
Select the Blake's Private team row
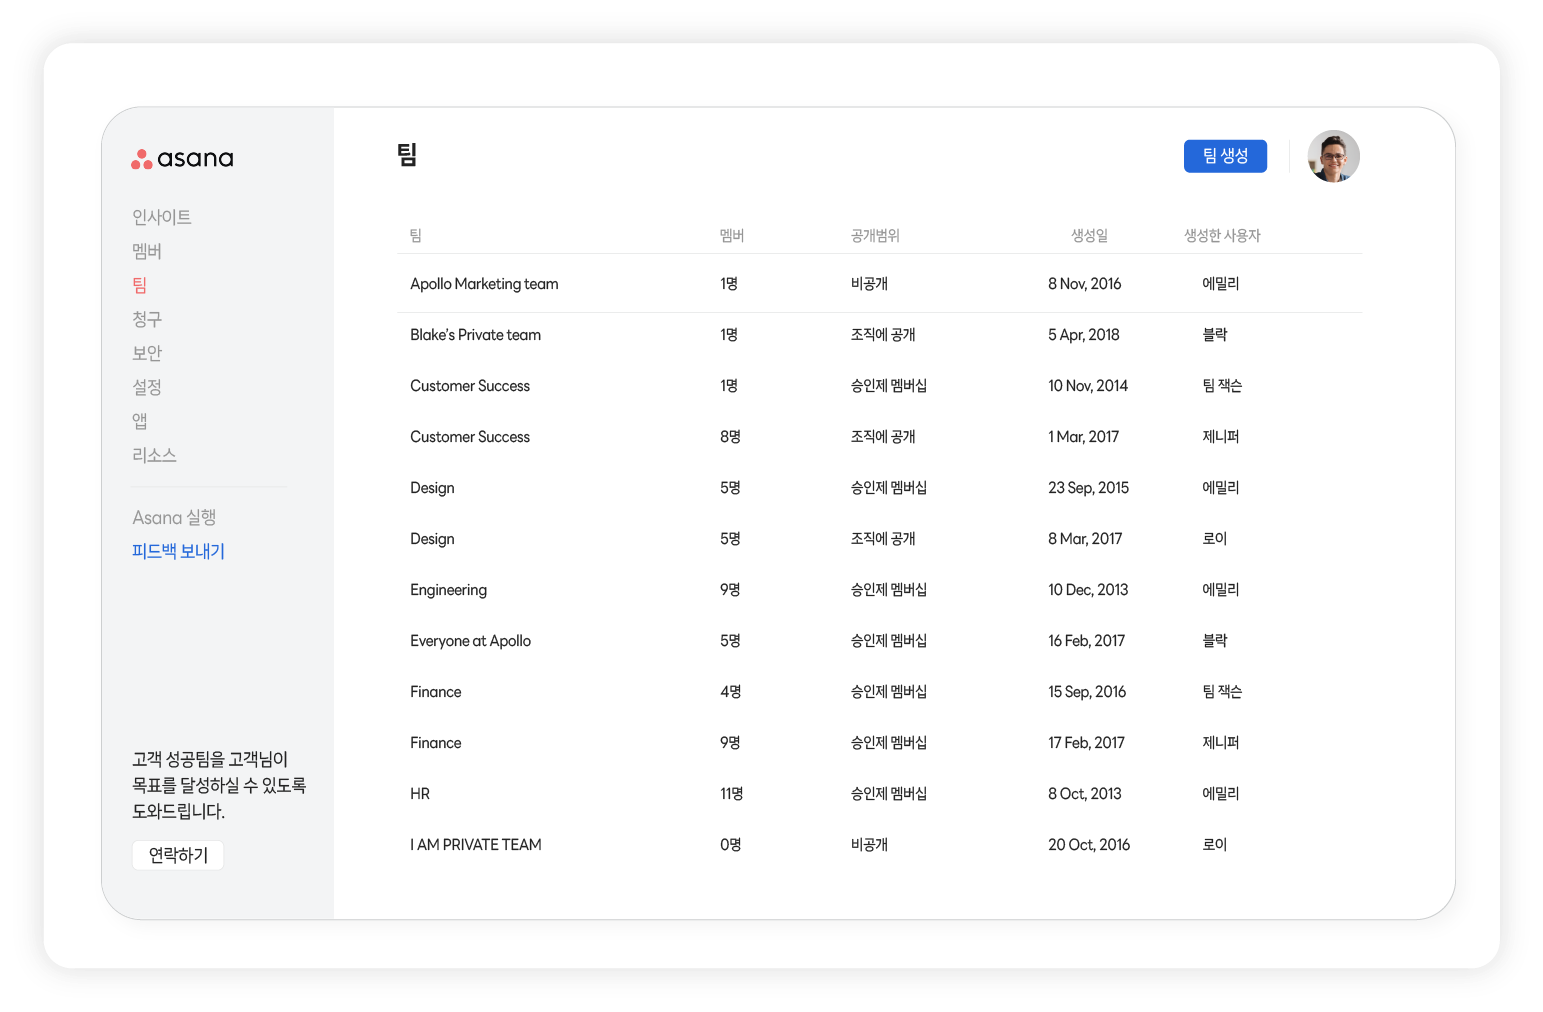(475, 335)
